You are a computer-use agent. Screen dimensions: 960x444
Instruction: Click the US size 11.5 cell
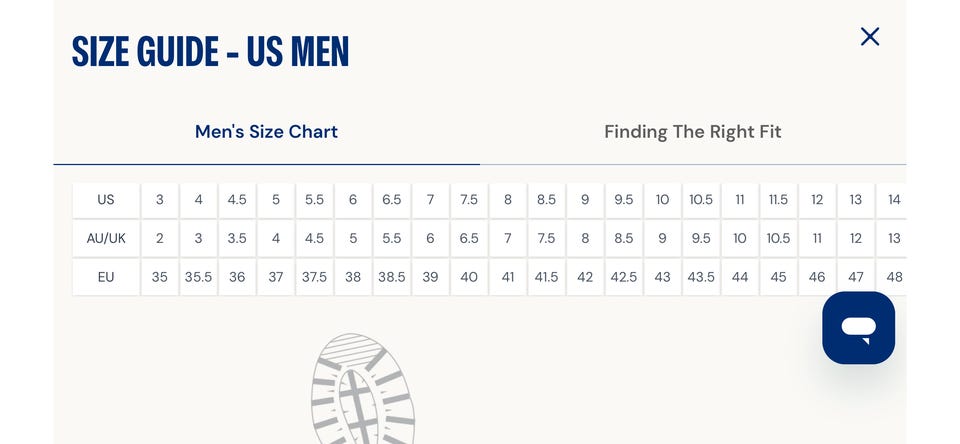(778, 200)
